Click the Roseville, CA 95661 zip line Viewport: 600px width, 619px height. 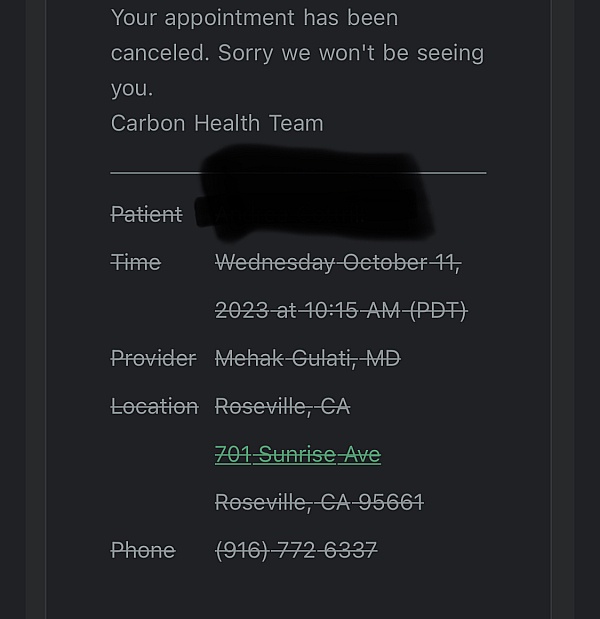coord(319,503)
